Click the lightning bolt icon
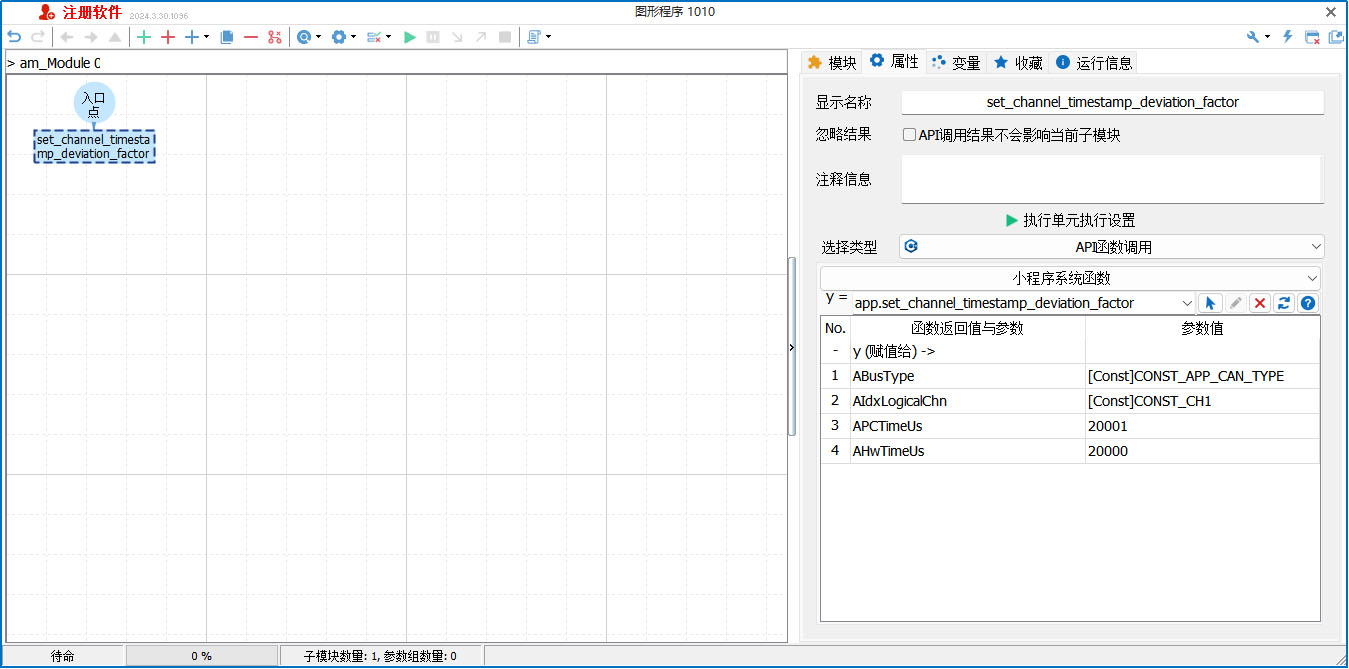Image resolution: width=1349 pixels, height=669 pixels. click(1288, 37)
